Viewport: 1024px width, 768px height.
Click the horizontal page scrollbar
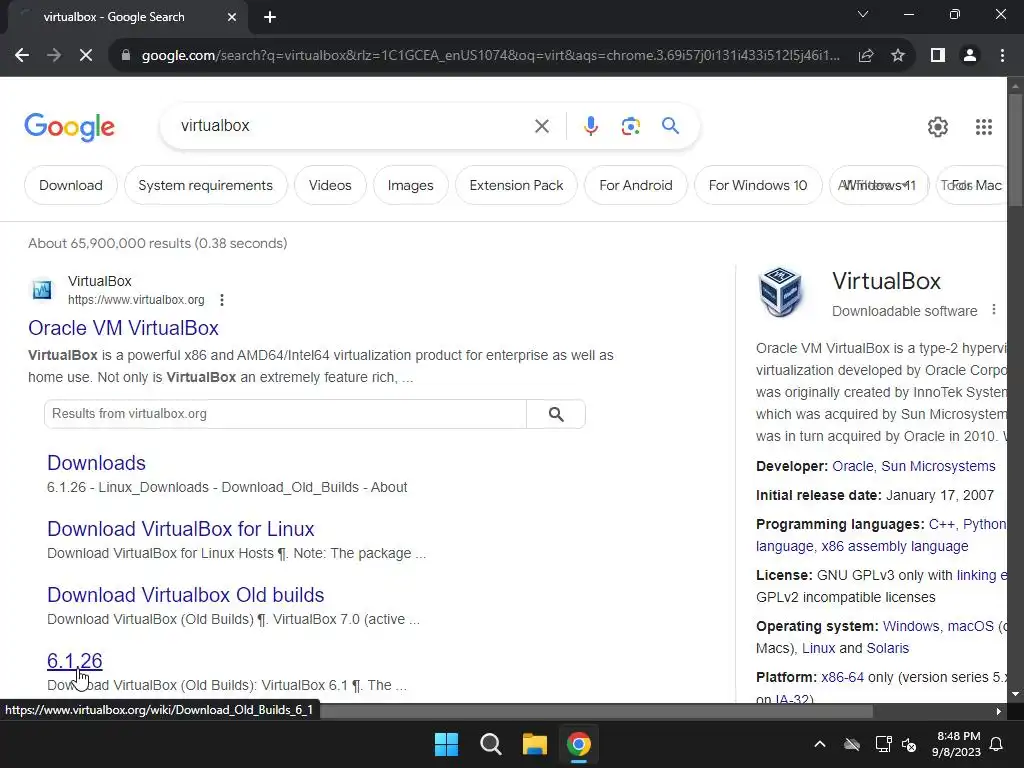[x=596, y=711]
